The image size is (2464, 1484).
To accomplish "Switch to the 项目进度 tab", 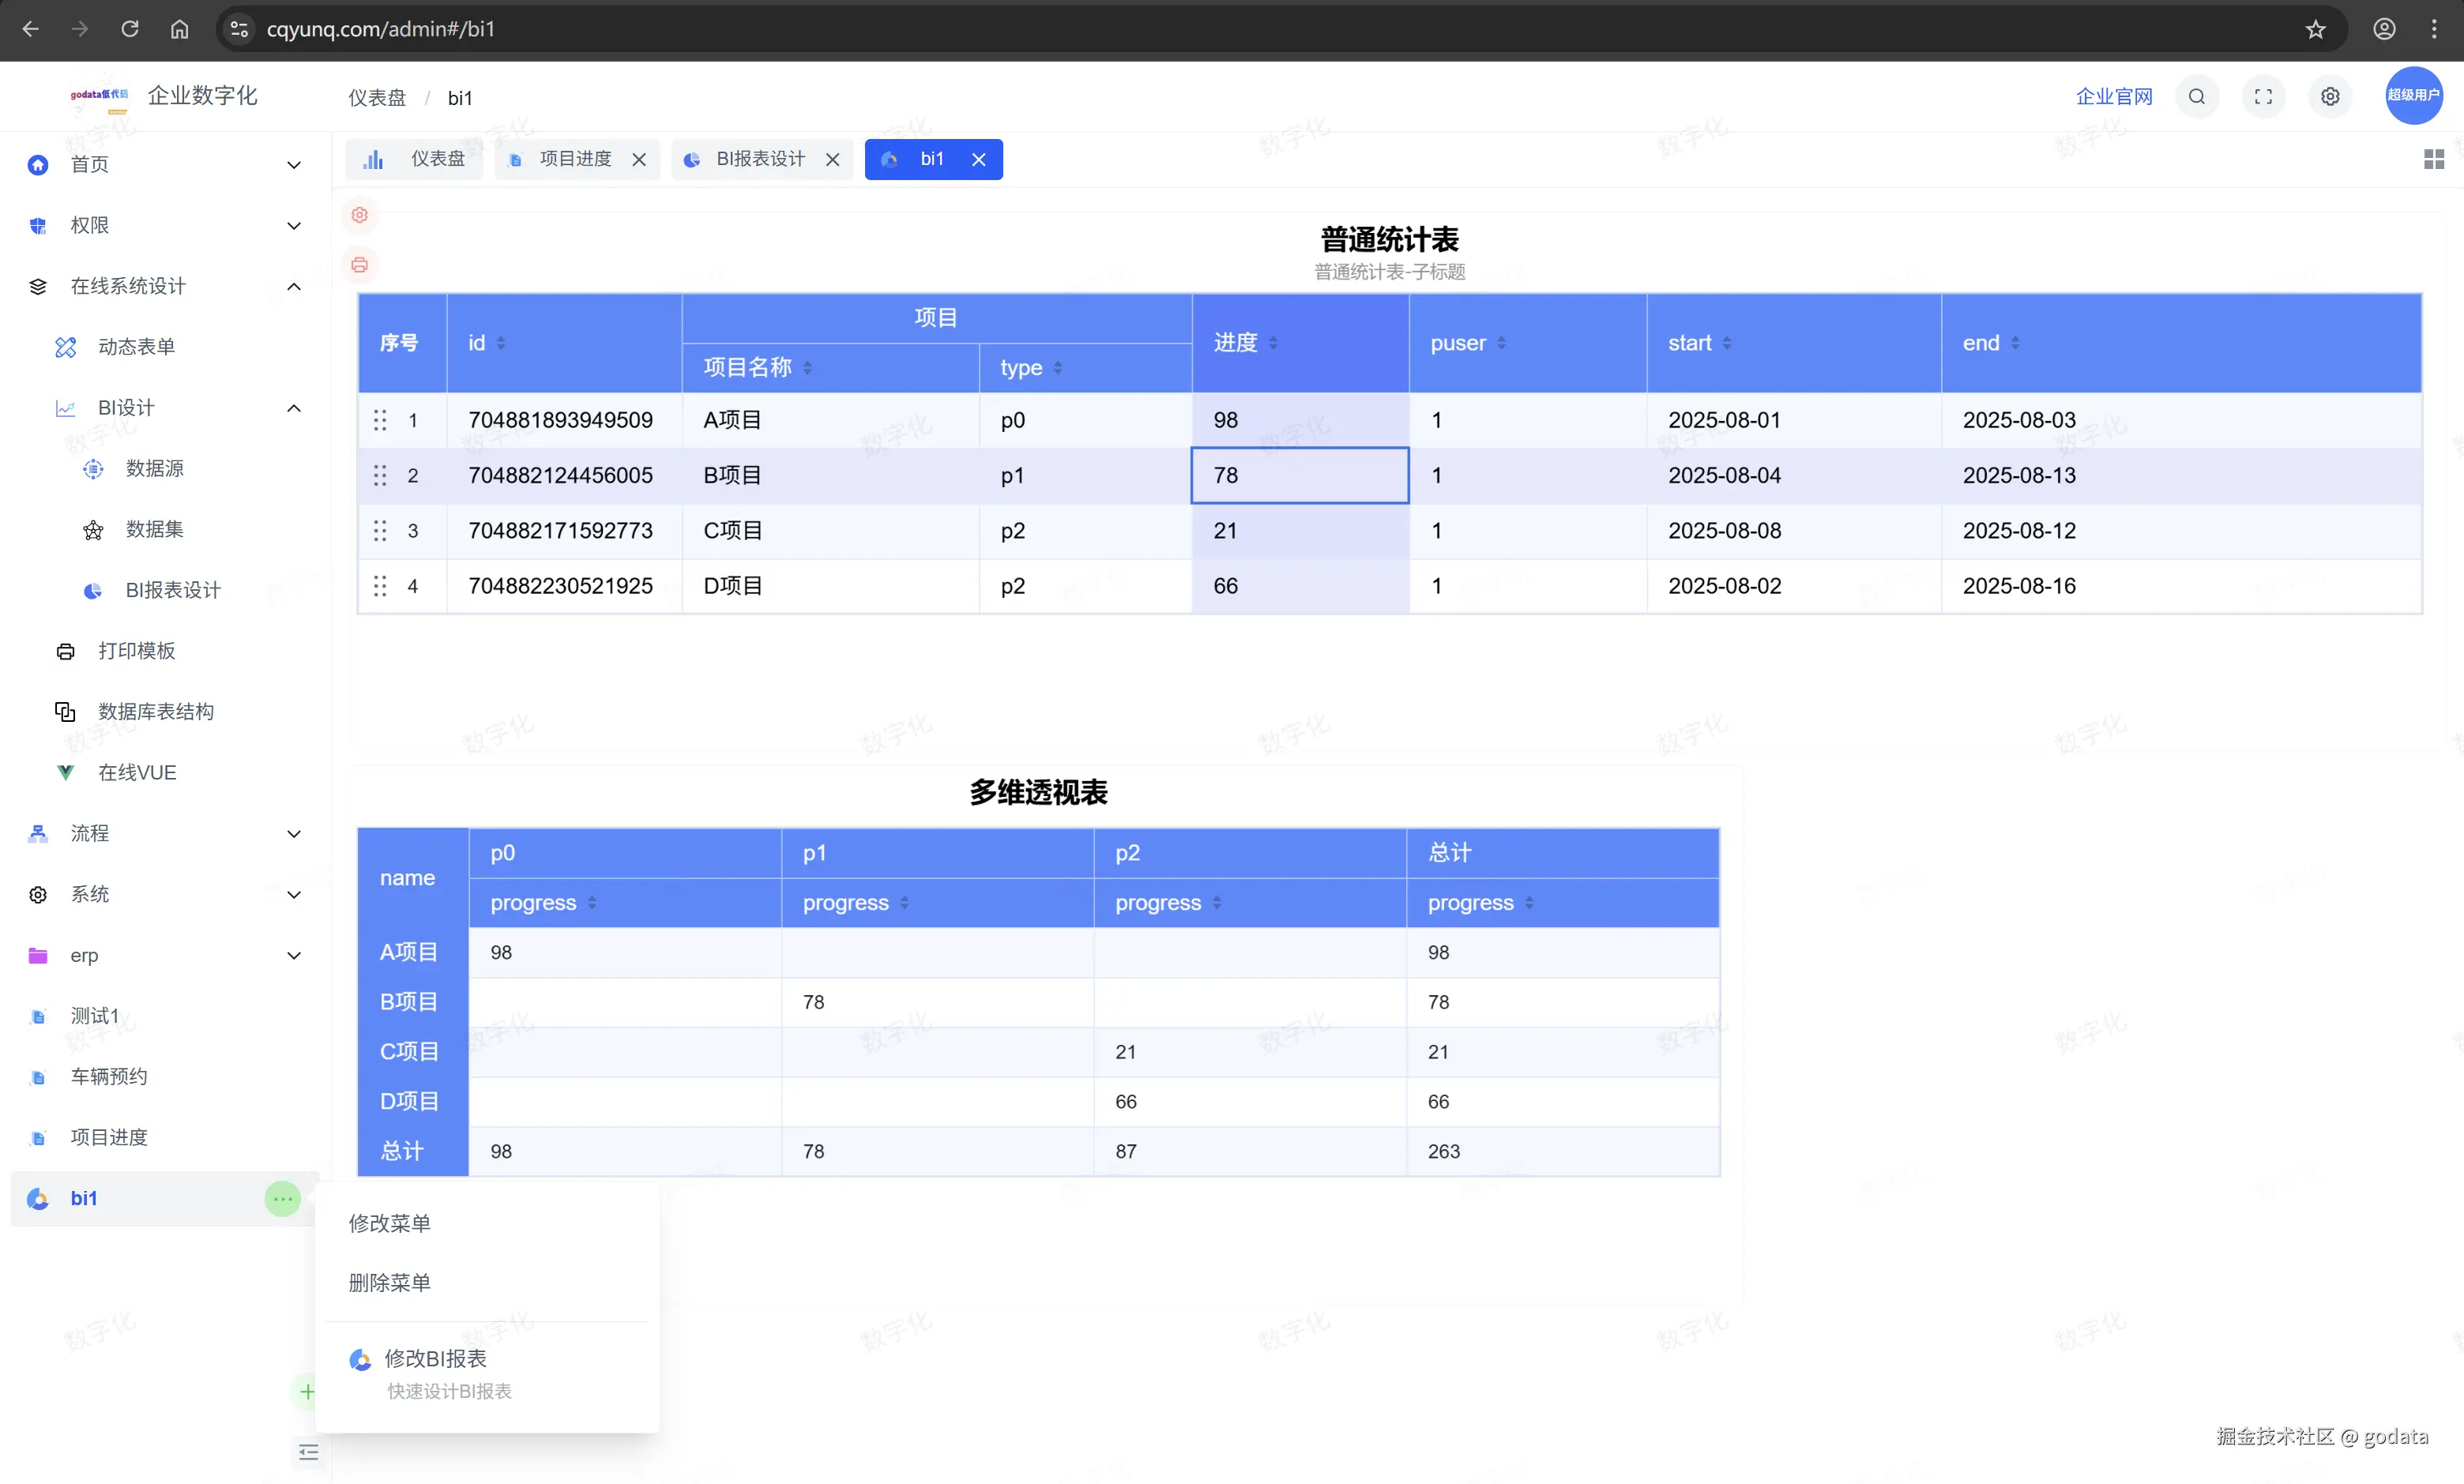I will [574, 159].
